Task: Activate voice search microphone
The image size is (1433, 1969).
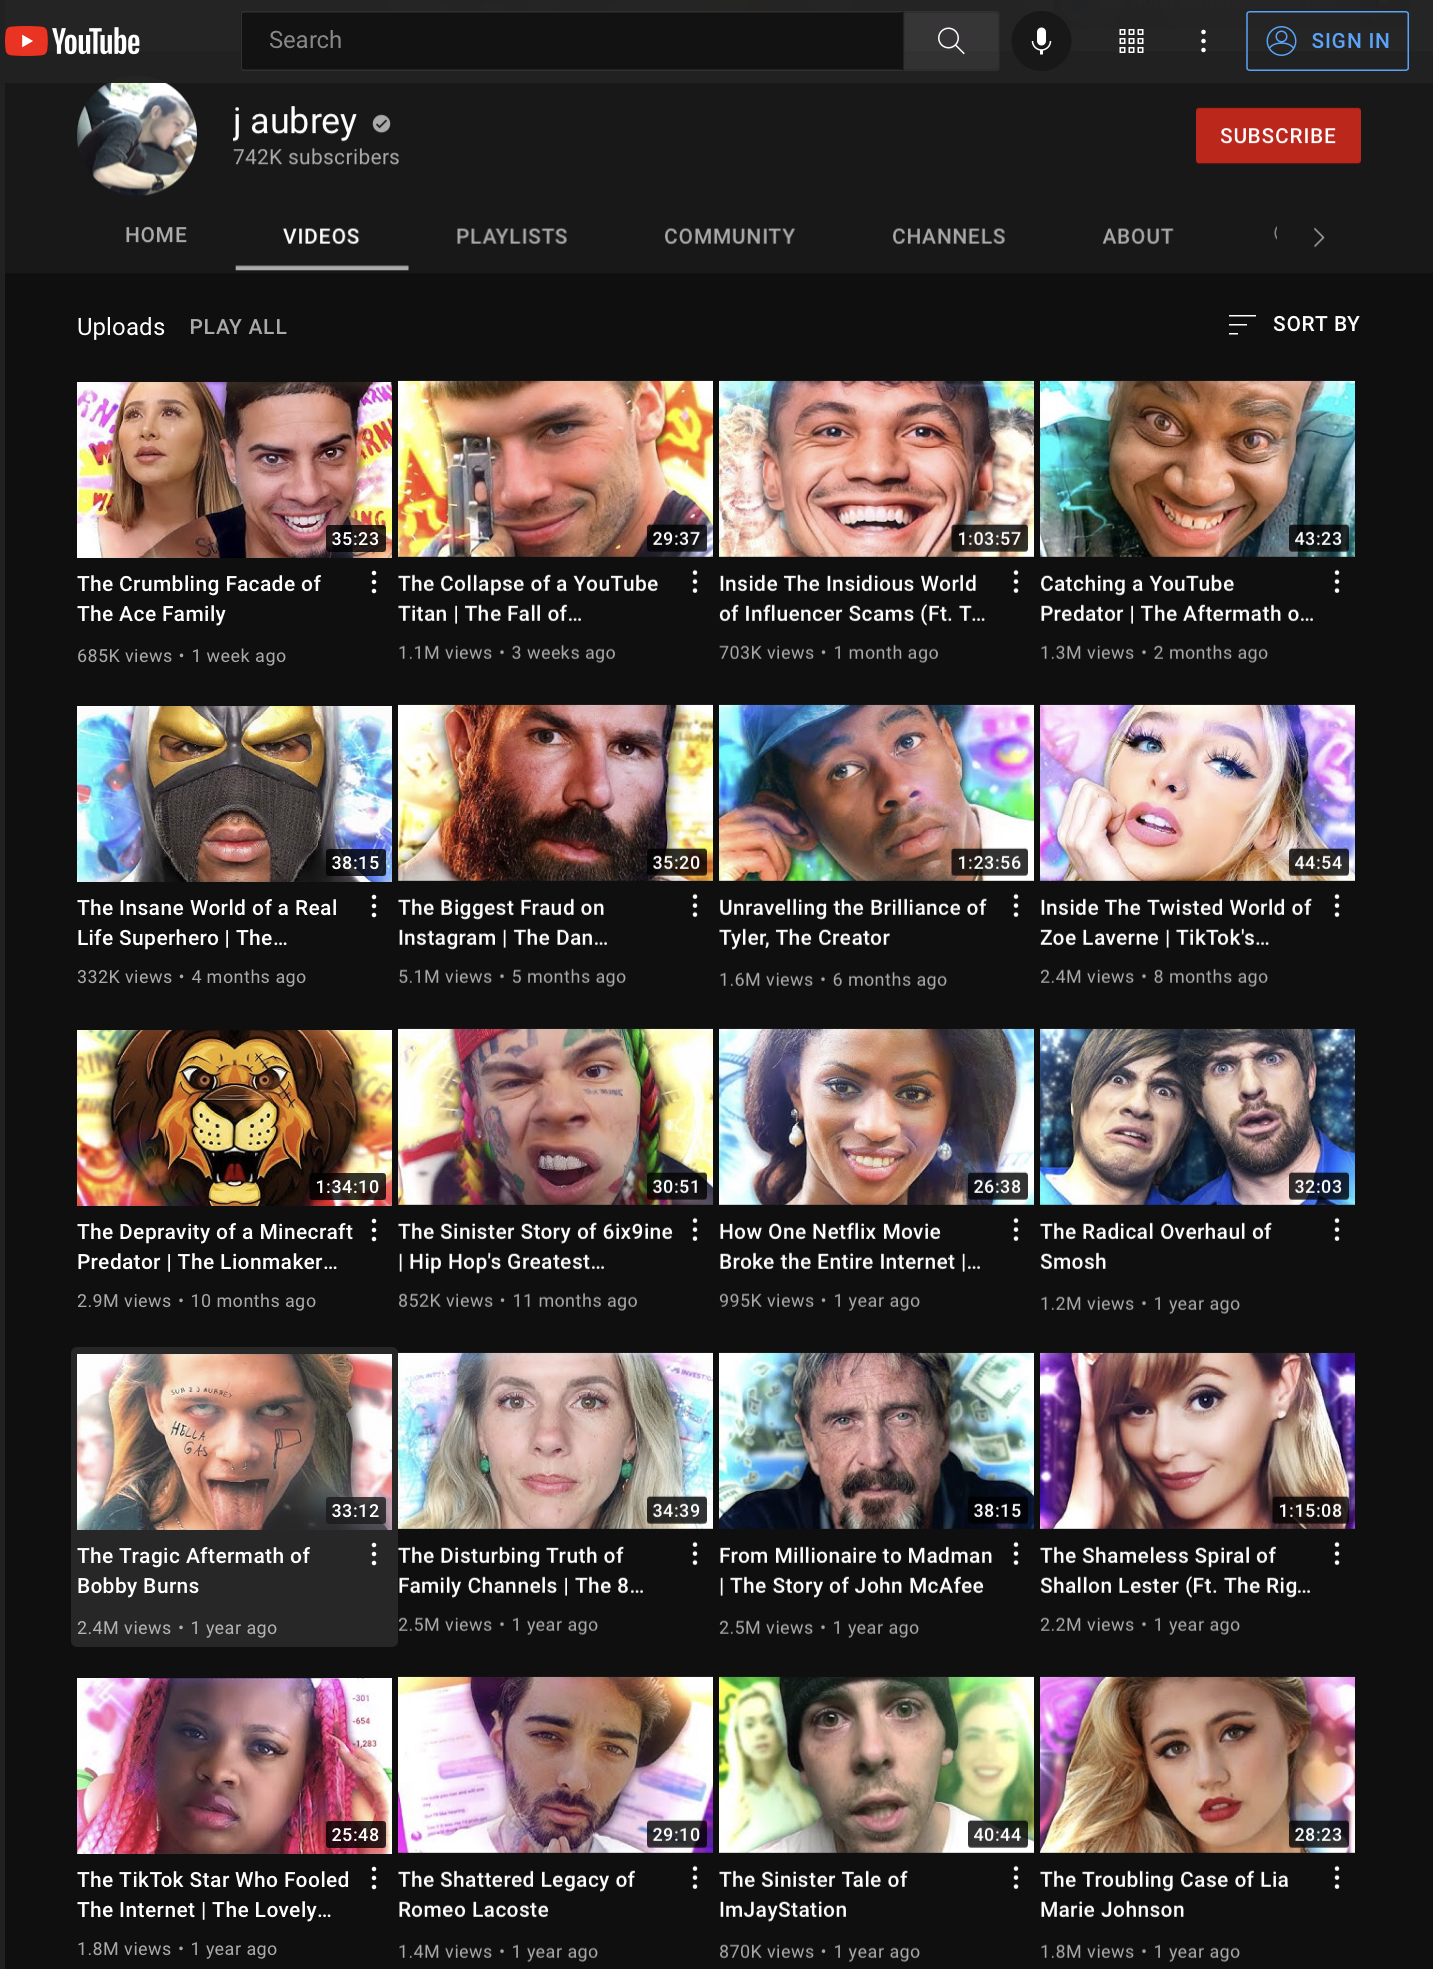Action: tap(1041, 41)
